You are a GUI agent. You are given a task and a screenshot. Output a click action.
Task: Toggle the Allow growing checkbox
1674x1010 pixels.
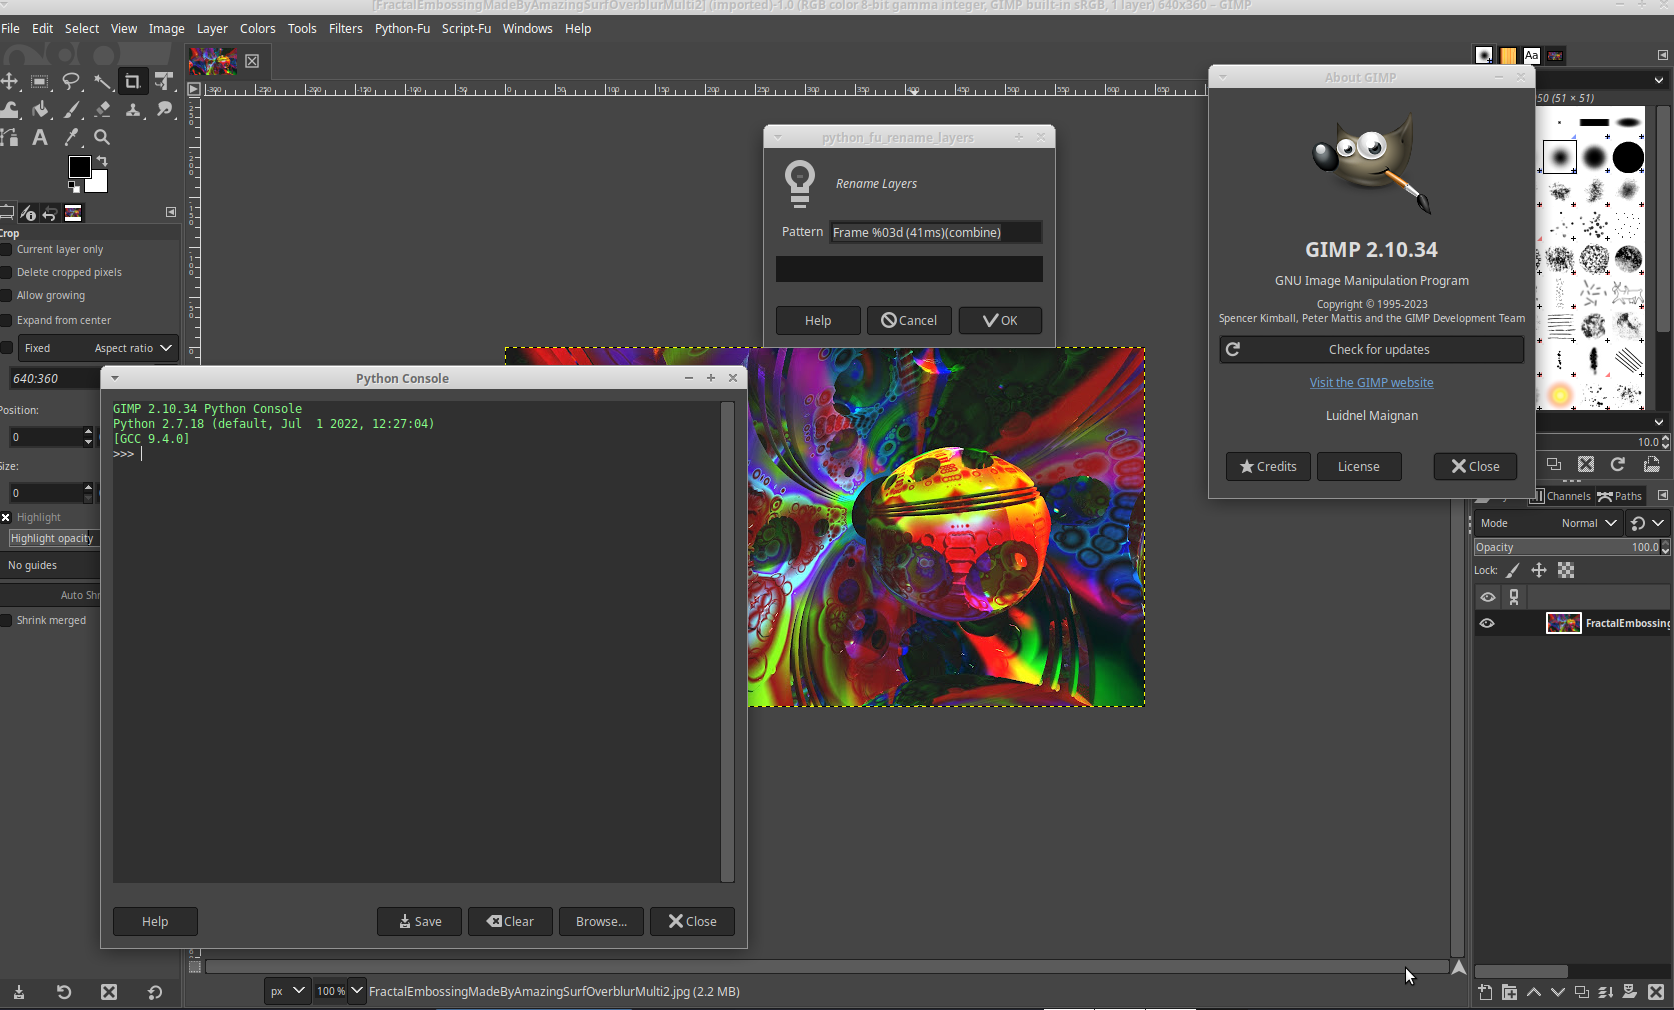coord(7,296)
